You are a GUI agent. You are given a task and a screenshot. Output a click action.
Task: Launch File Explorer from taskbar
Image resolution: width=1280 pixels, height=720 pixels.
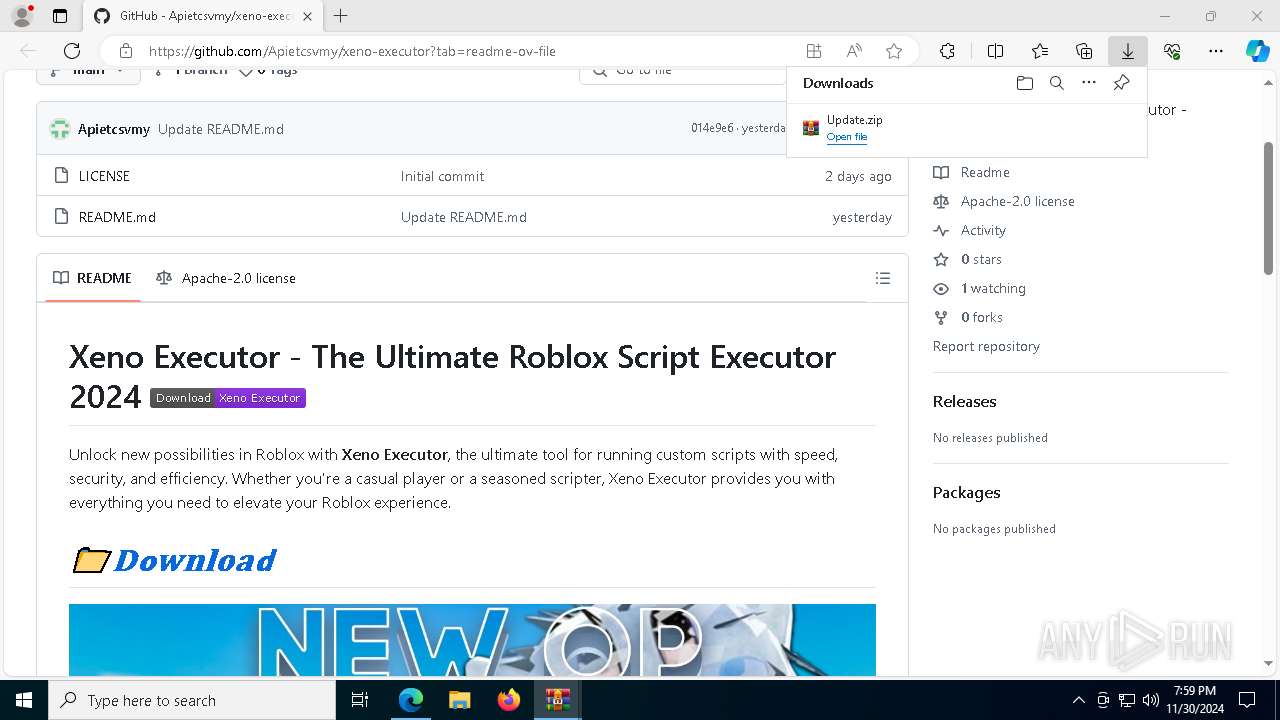[x=459, y=700]
